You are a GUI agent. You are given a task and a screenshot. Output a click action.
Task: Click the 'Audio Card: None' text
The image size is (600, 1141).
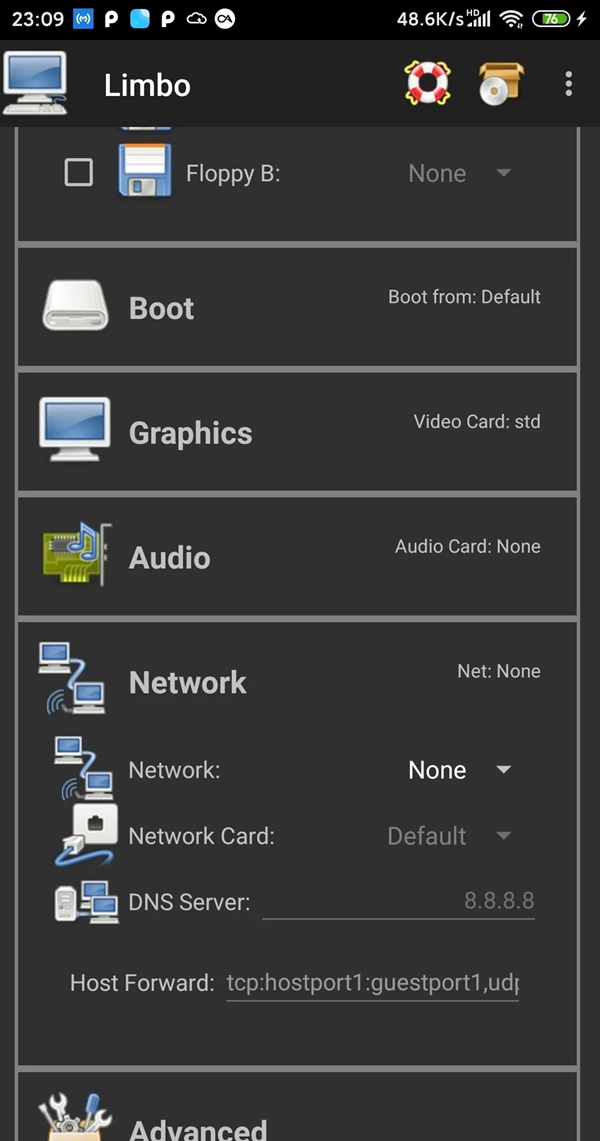(468, 546)
